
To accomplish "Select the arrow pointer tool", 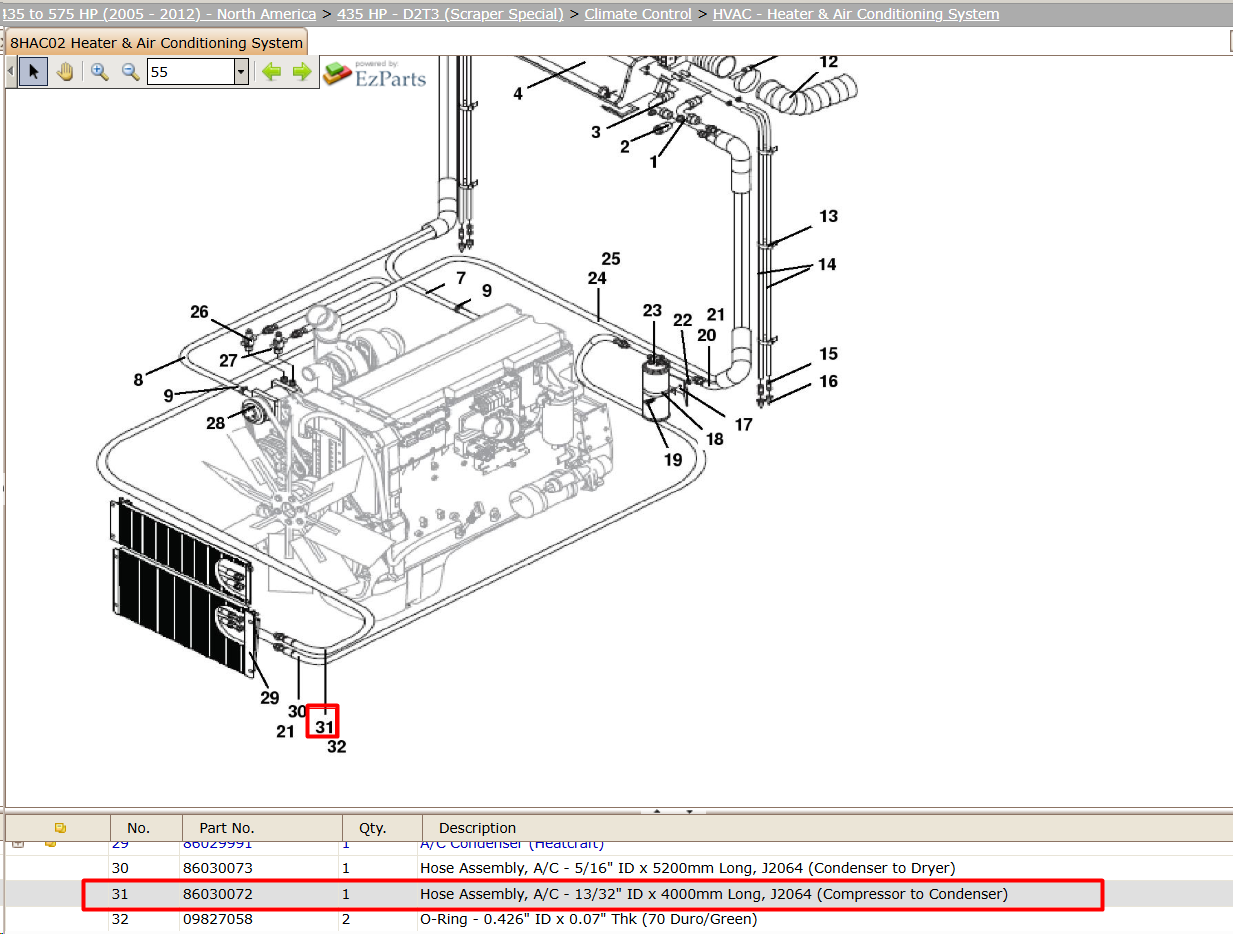I will [x=34, y=72].
